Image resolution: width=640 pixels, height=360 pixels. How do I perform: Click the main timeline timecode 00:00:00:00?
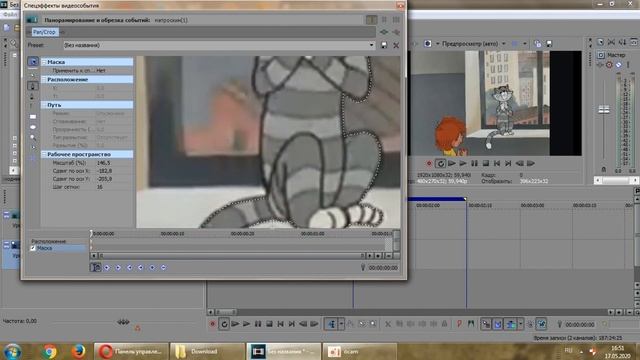tap(580, 325)
